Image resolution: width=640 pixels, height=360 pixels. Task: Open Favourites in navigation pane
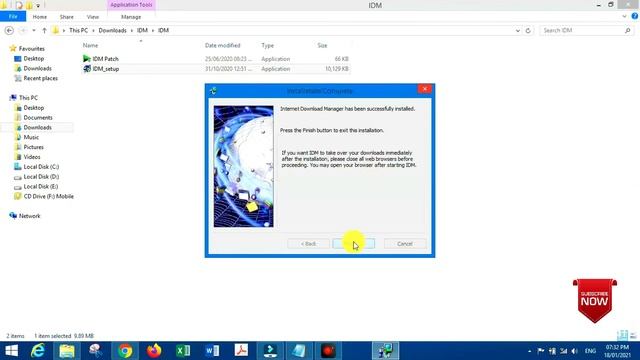31,49
